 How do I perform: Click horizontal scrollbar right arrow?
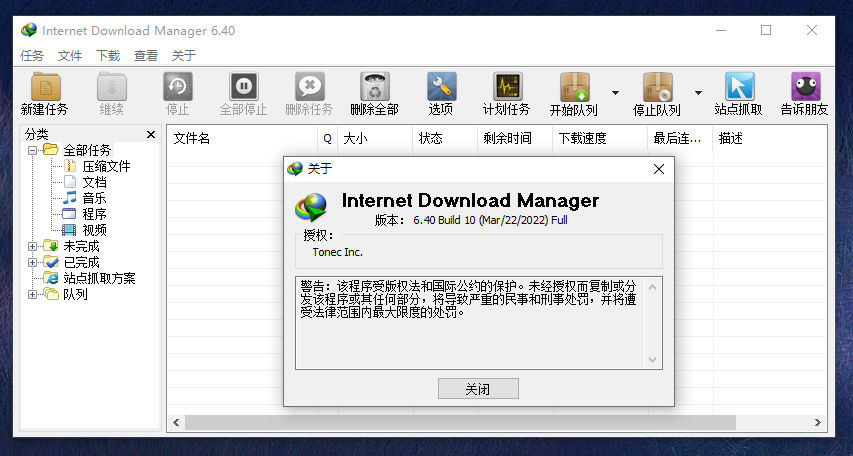coord(818,422)
